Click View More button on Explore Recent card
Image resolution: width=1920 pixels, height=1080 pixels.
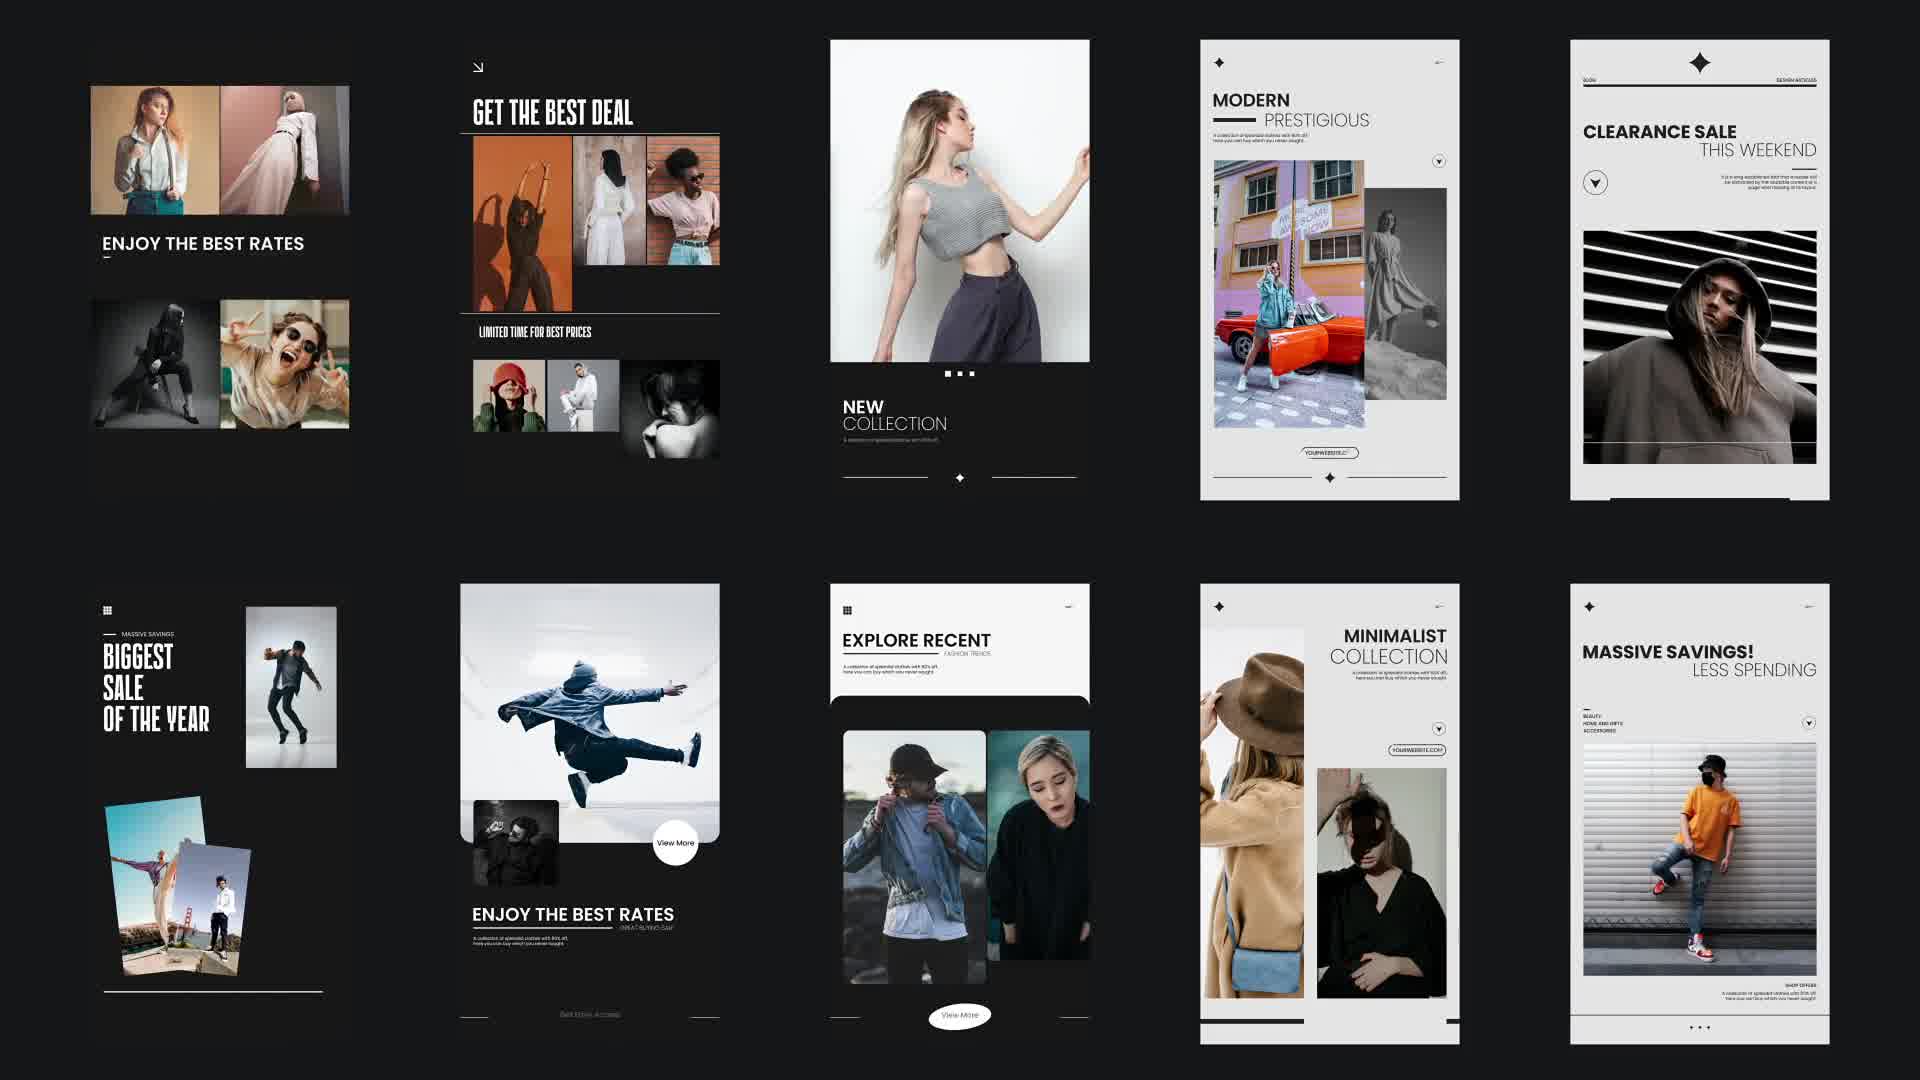959,1015
